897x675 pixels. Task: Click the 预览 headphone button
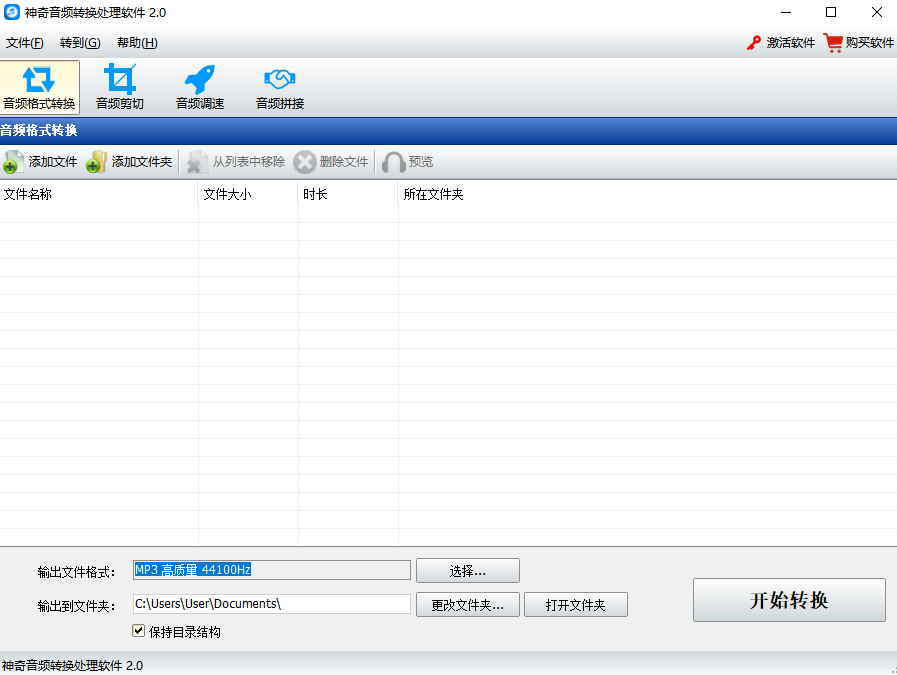[408, 162]
